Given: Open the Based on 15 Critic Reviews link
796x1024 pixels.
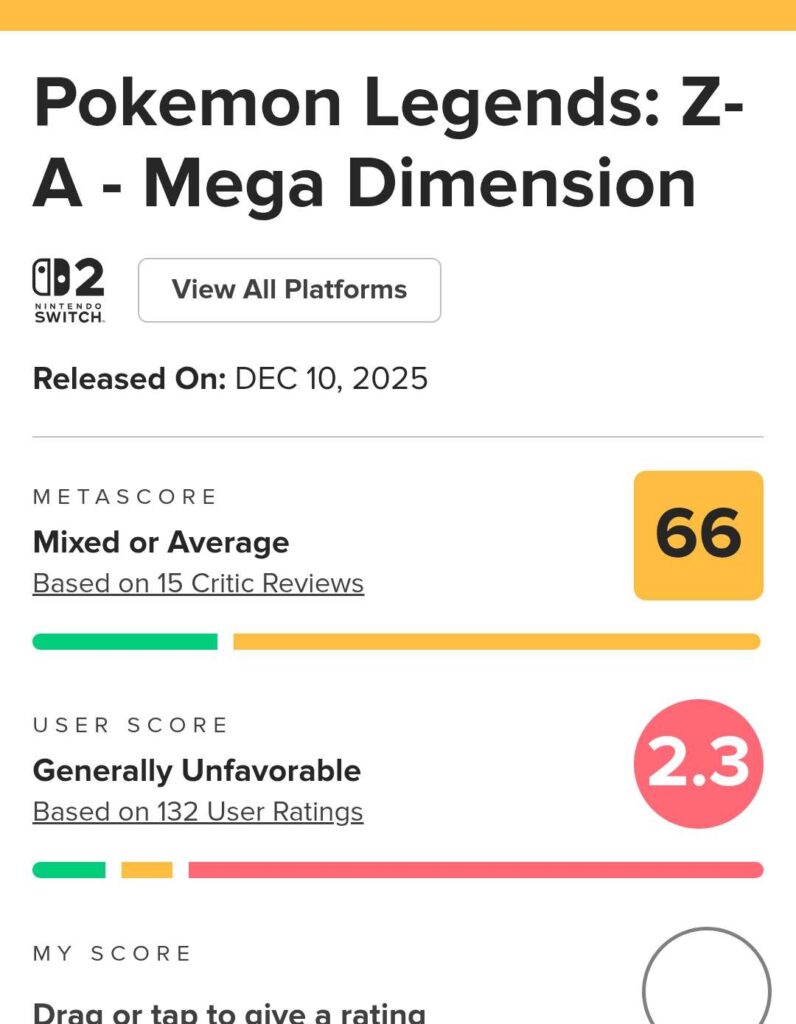Looking at the screenshot, I should pos(198,583).
